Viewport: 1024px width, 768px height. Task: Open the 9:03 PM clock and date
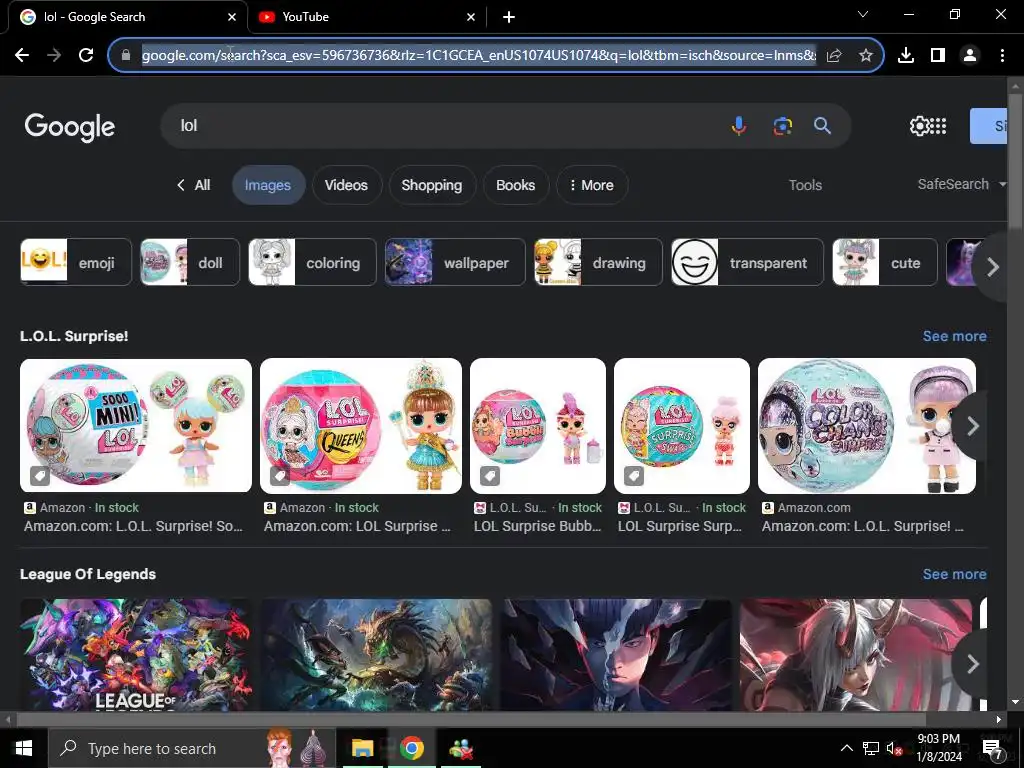tap(939, 748)
